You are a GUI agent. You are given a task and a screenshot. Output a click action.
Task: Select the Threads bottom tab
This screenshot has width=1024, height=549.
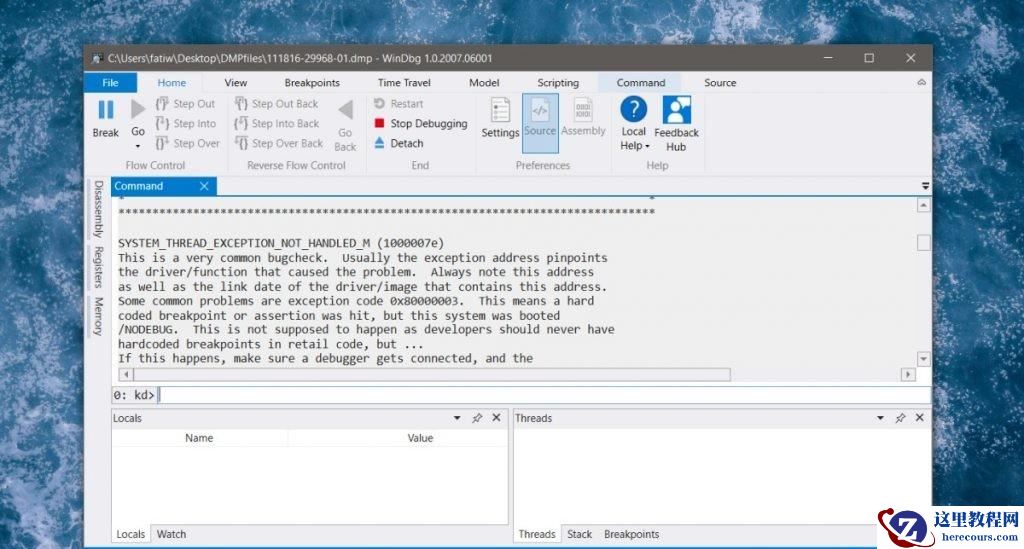click(537, 534)
